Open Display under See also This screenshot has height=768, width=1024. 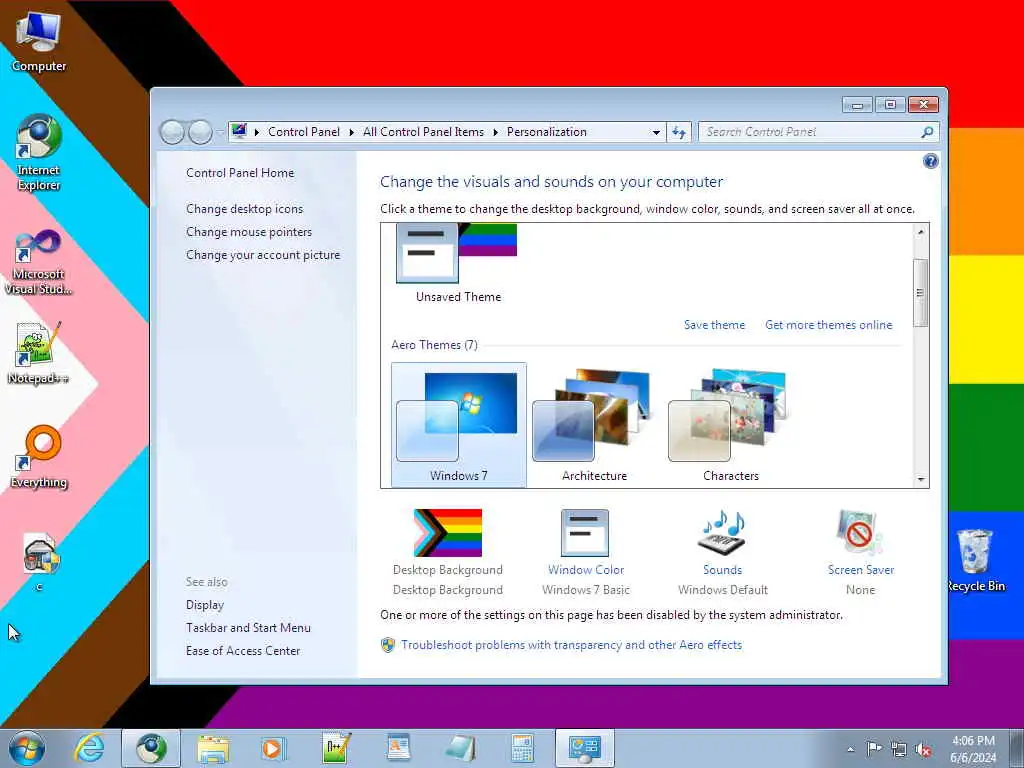pos(204,605)
